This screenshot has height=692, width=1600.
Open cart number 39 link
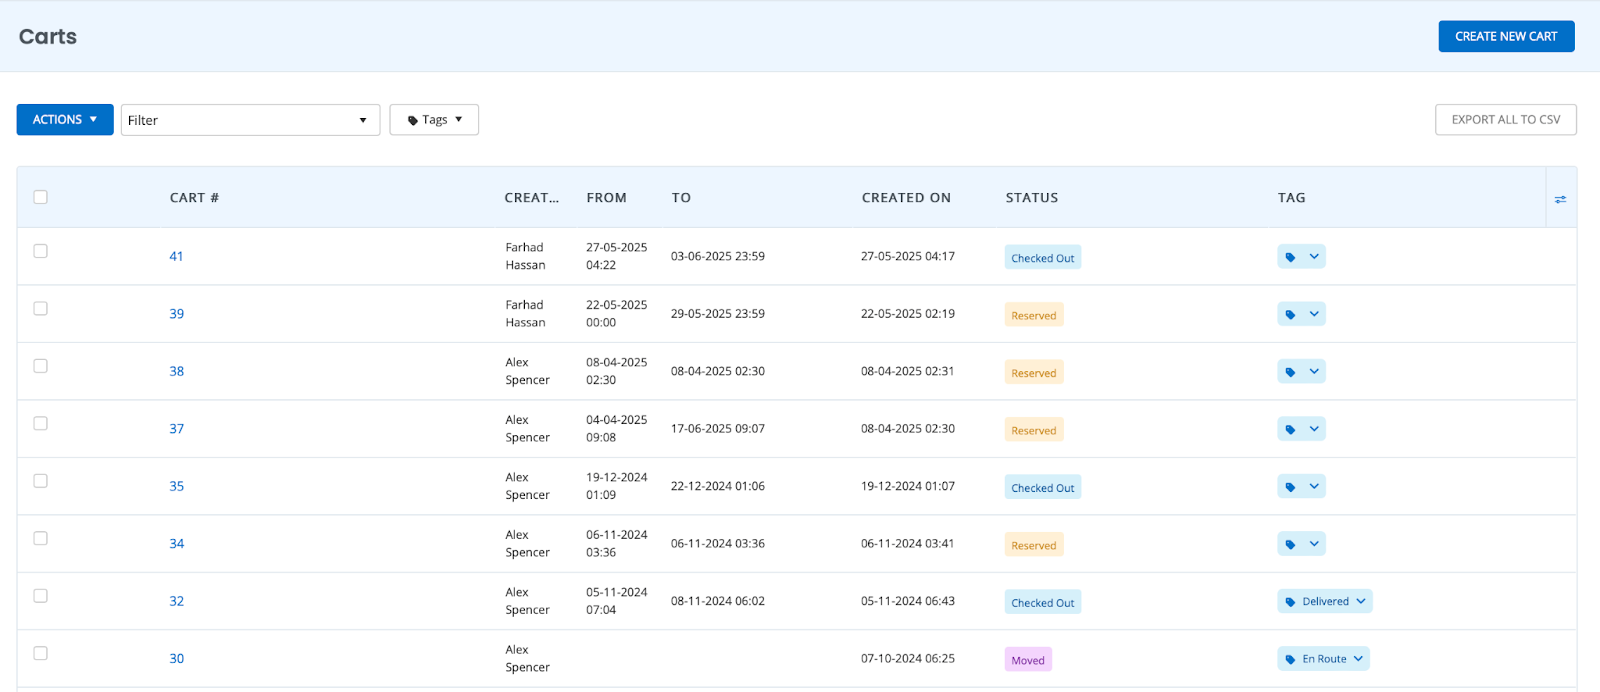pos(176,314)
